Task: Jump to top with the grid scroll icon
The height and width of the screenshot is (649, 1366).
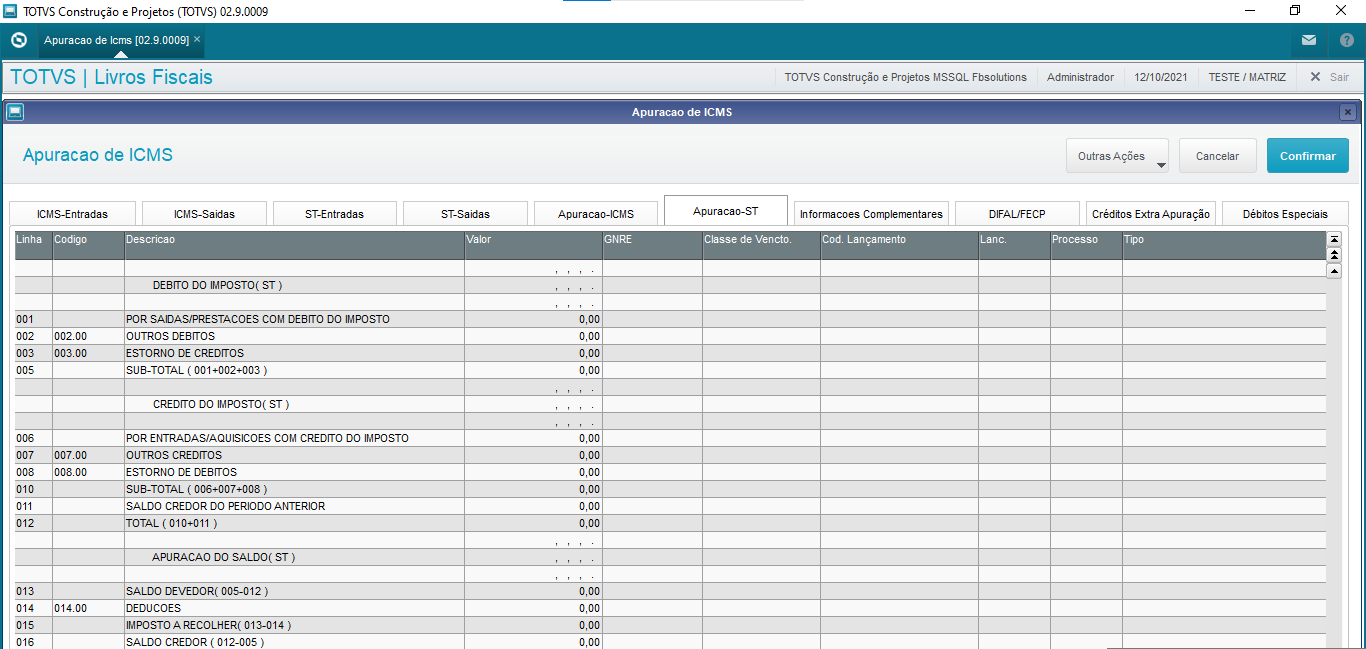Action: point(1333,239)
